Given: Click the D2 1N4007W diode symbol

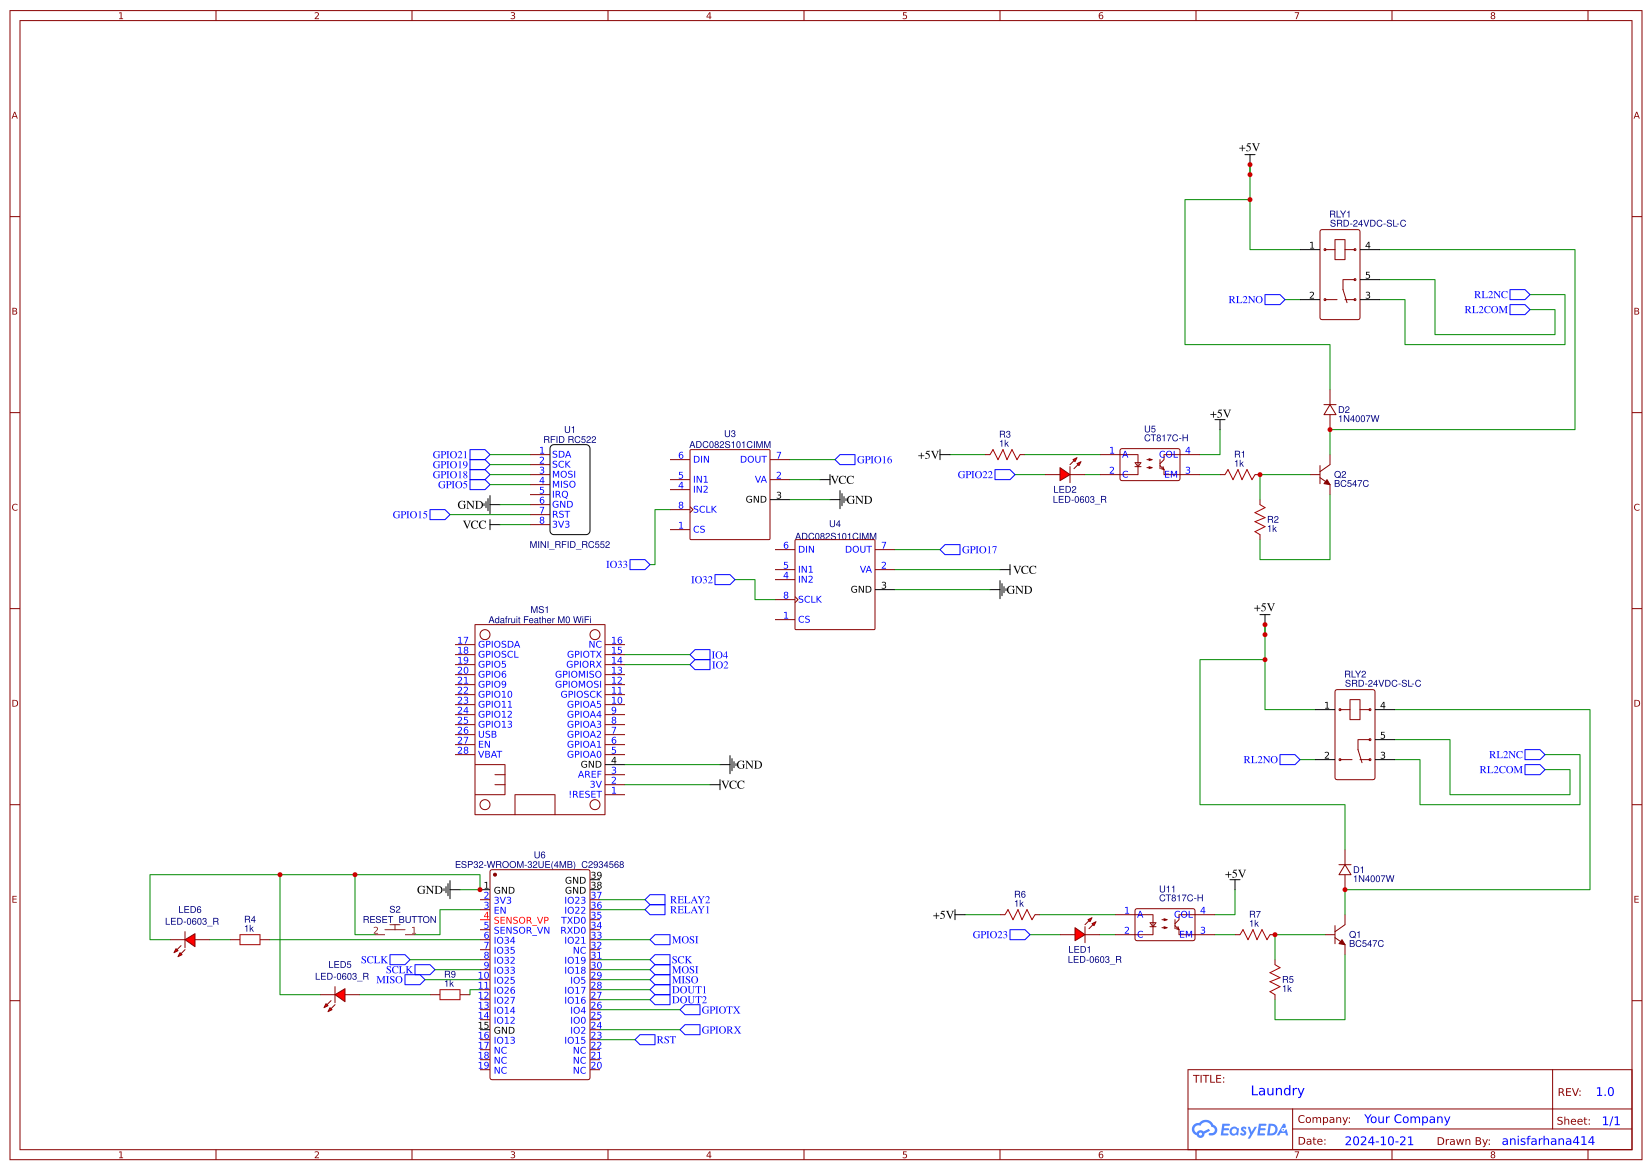Looking at the screenshot, I should [x=1330, y=410].
